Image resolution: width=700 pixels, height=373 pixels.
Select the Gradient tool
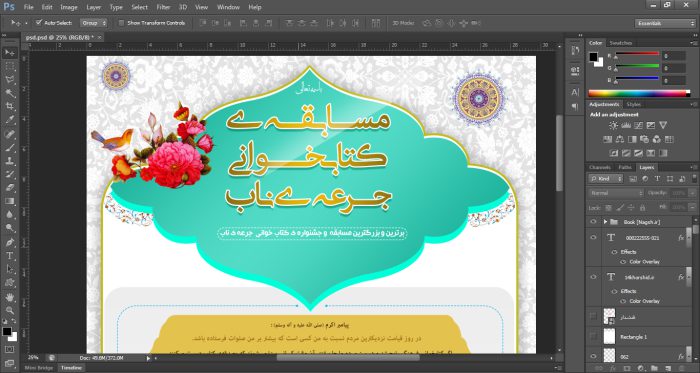9,201
